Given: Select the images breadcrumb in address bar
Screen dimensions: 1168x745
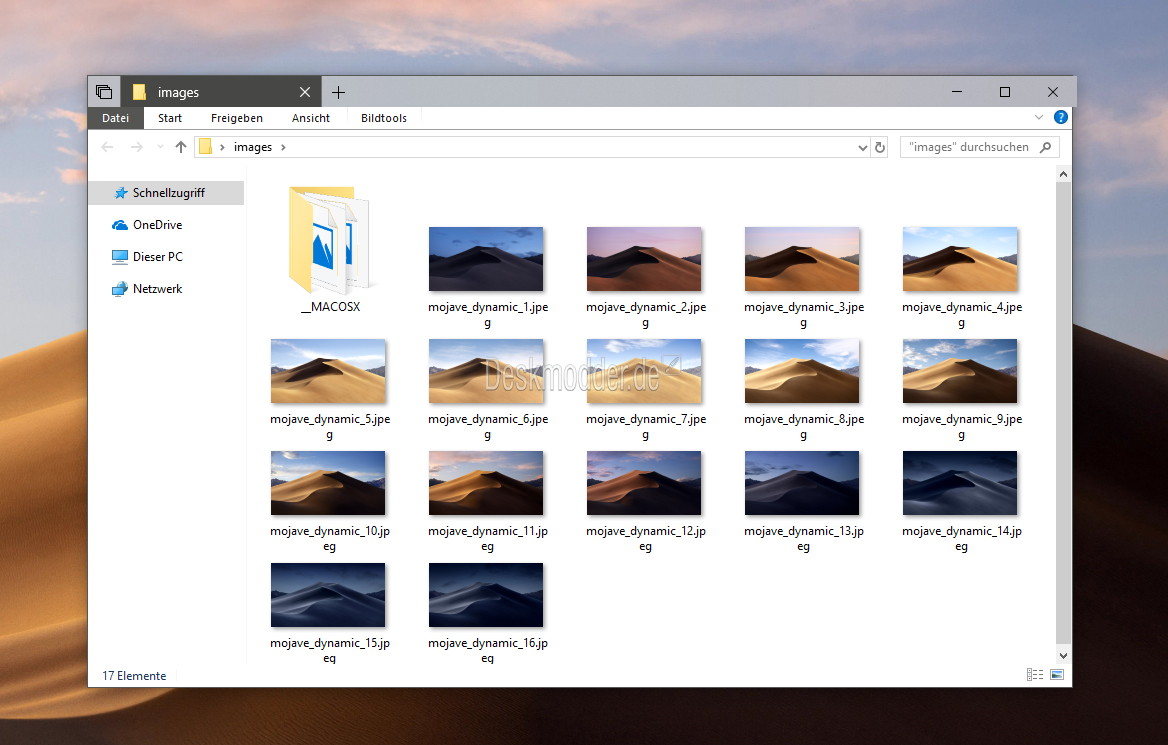Looking at the screenshot, I should coord(253,147).
